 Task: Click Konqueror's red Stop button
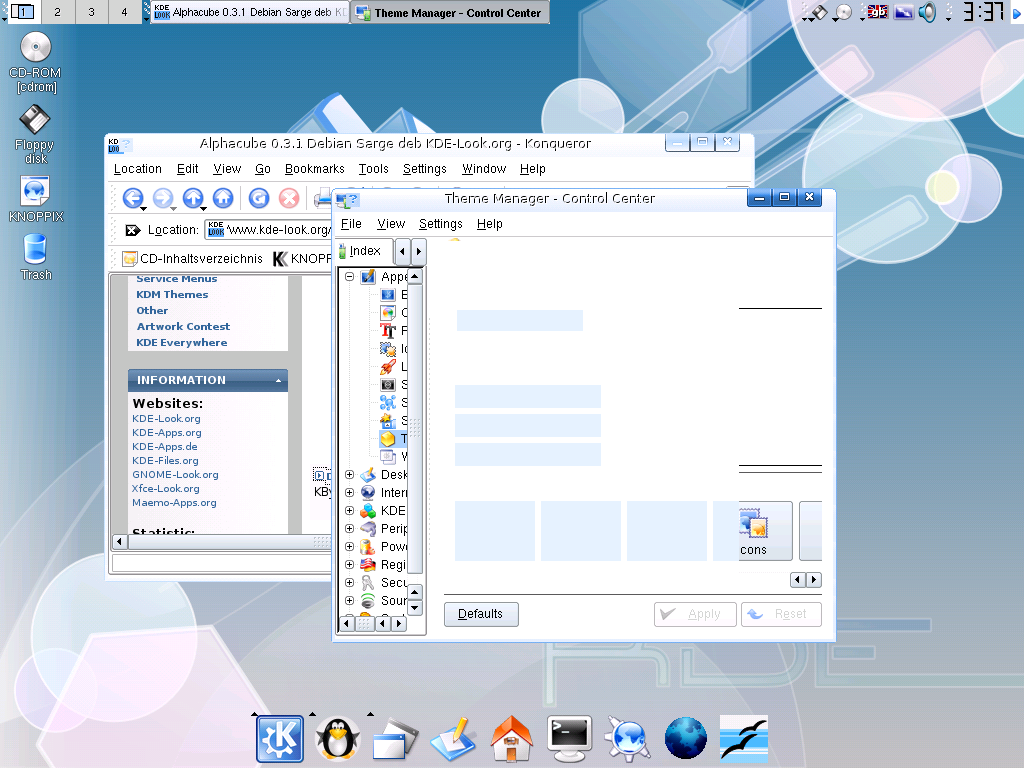click(289, 198)
